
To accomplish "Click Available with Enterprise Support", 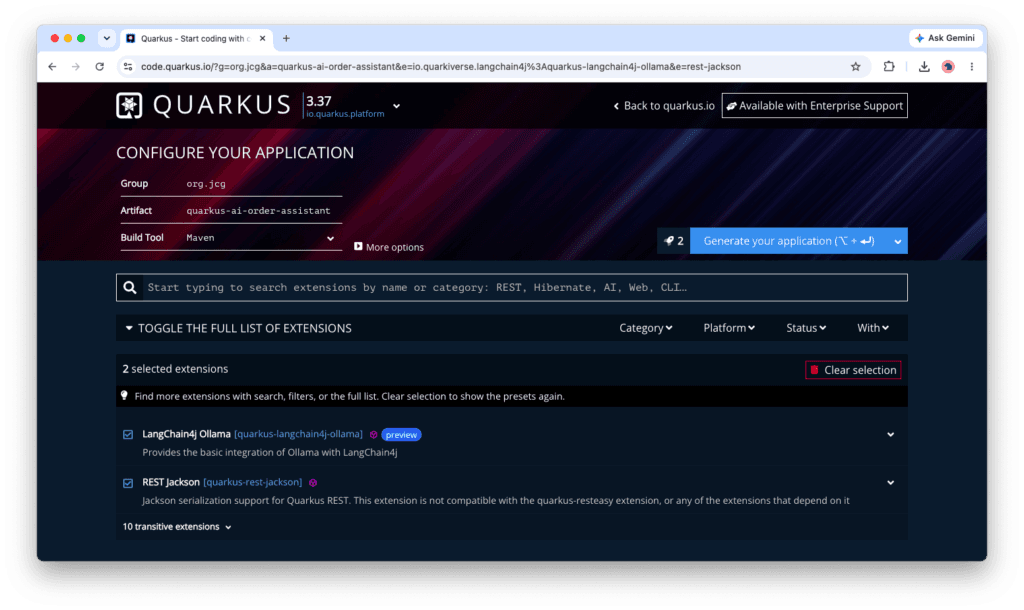I will click(814, 106).
